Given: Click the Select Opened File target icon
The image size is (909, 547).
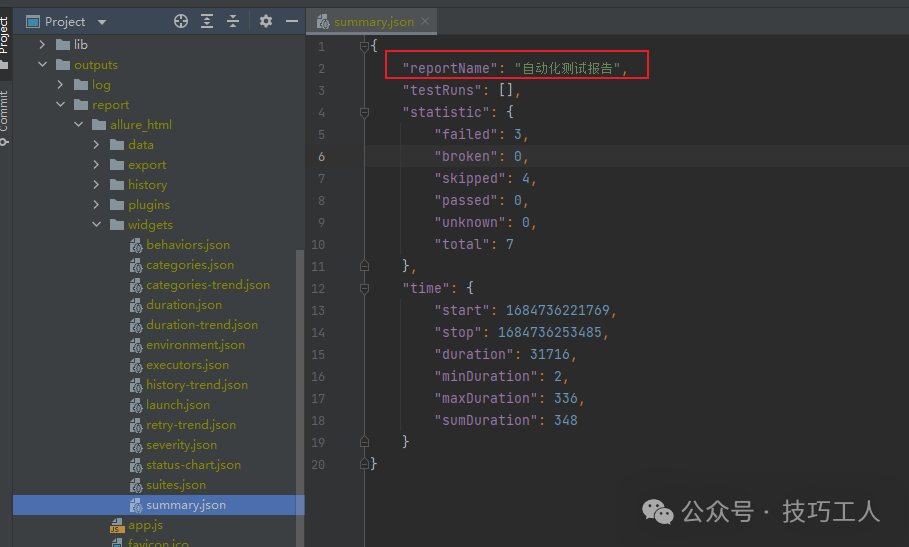Looking at the screenshot, I should tap(181, 21).
